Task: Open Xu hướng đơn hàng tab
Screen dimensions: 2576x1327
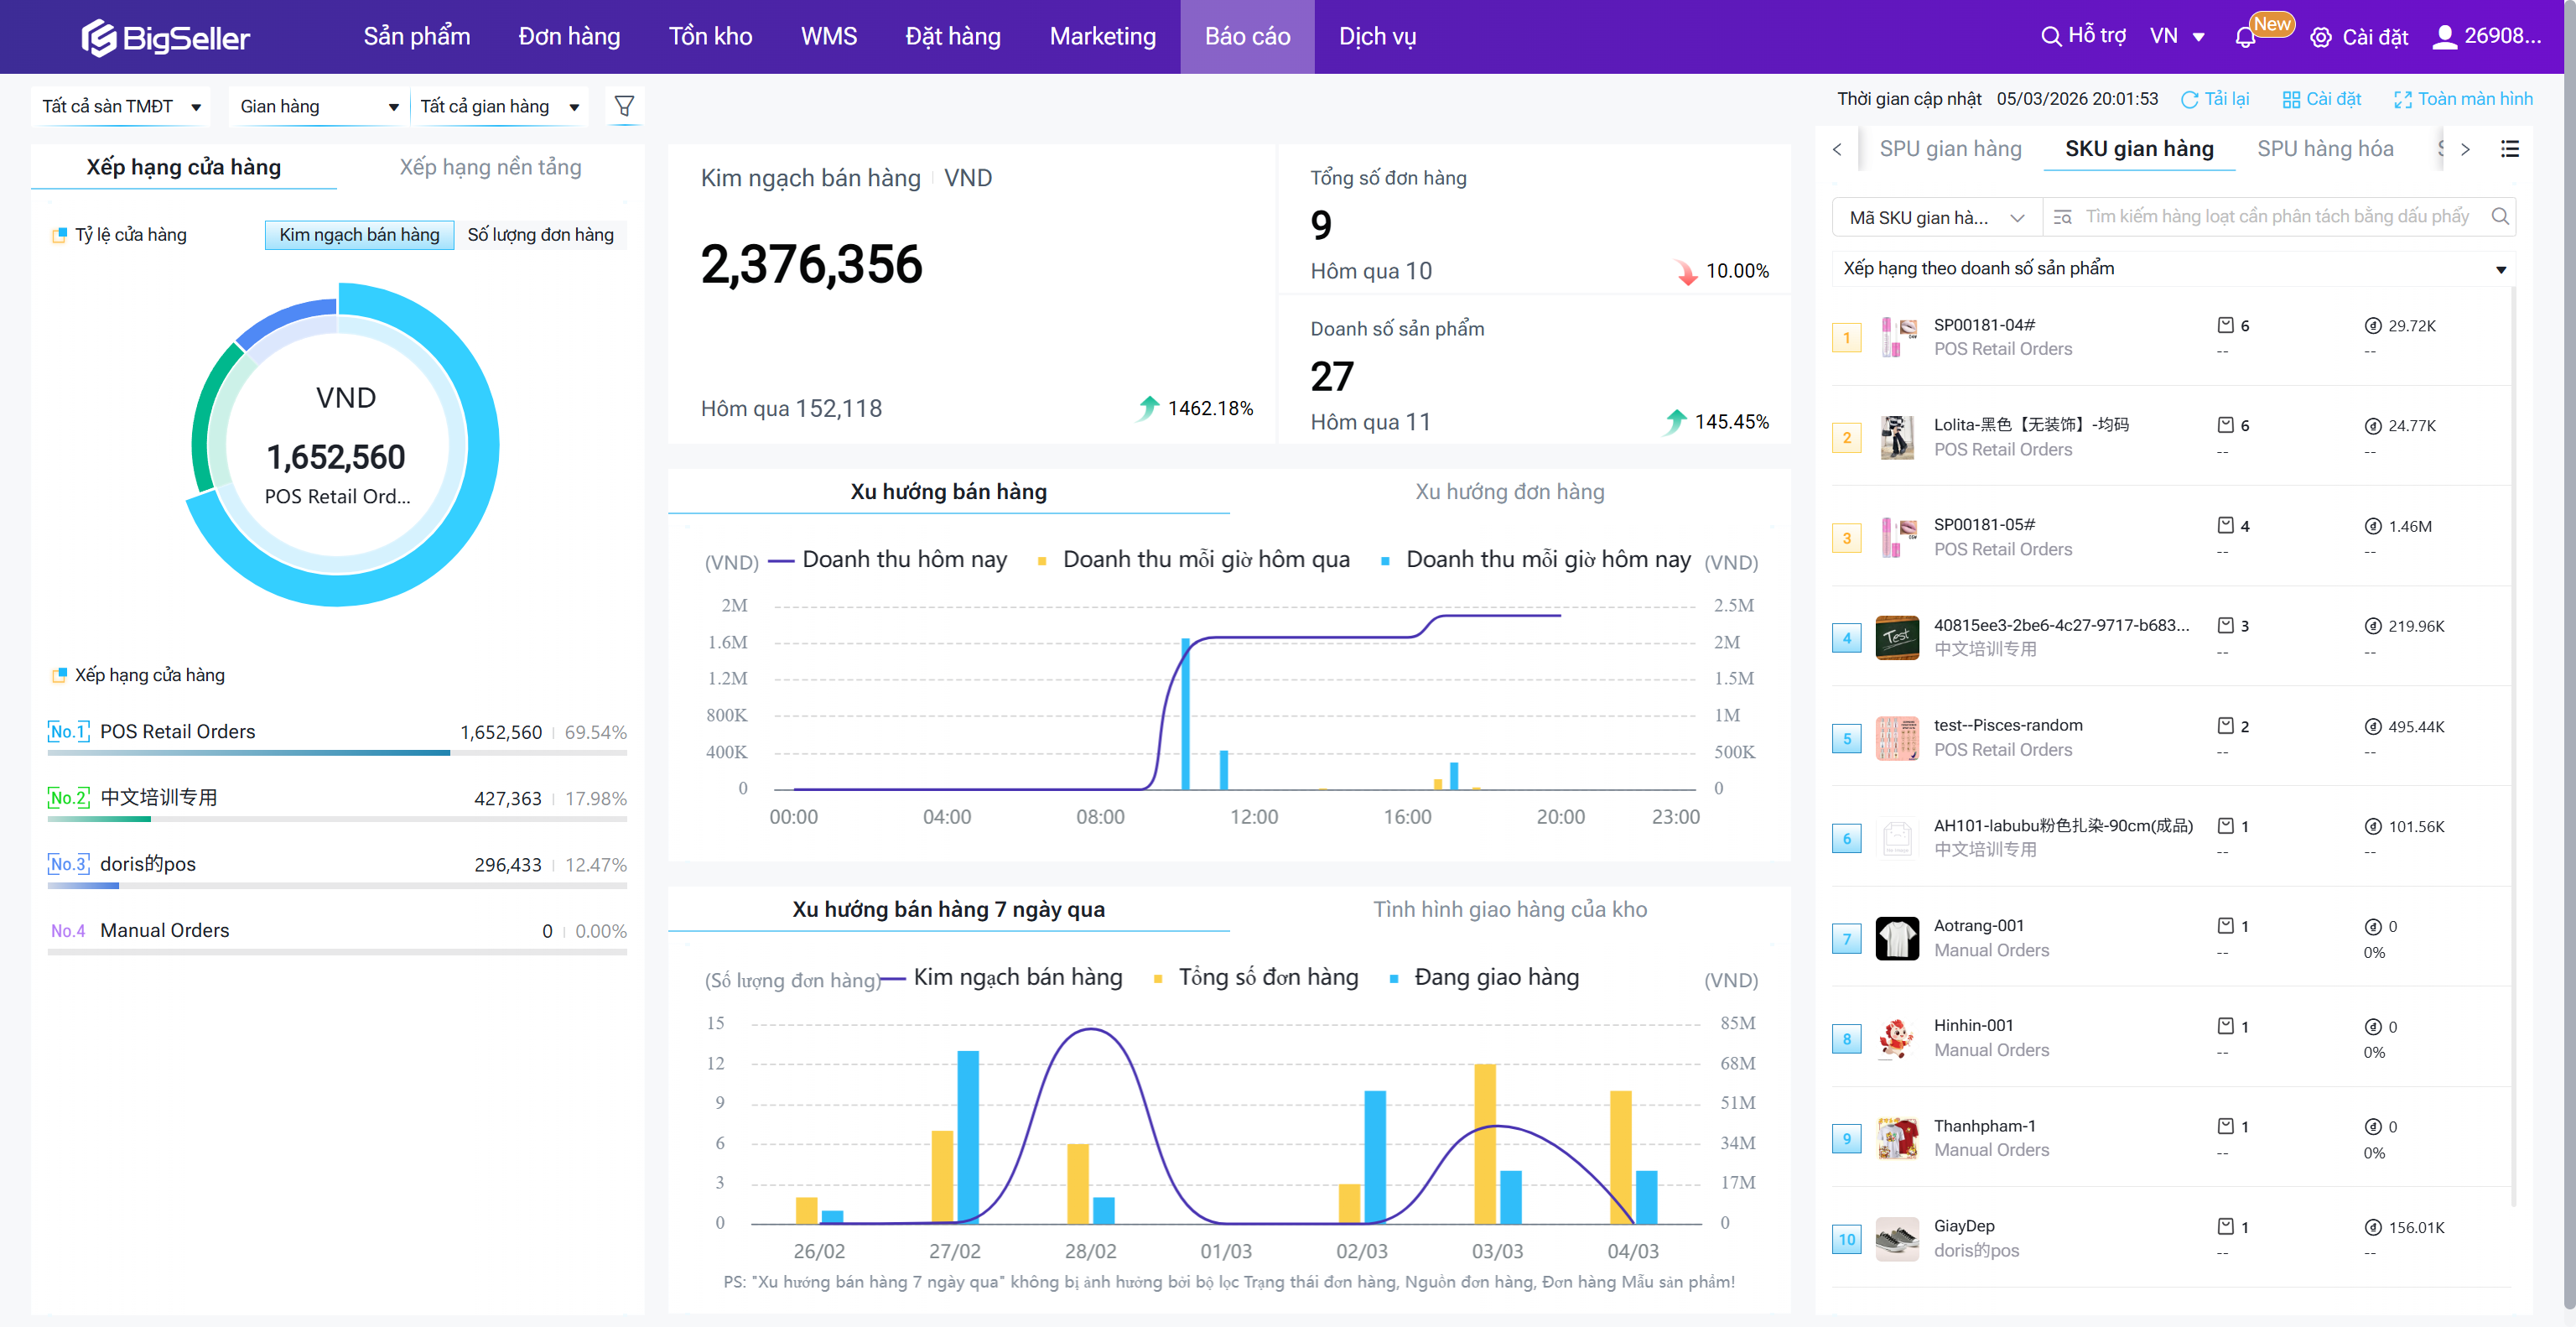Action: coord(1509,492)
